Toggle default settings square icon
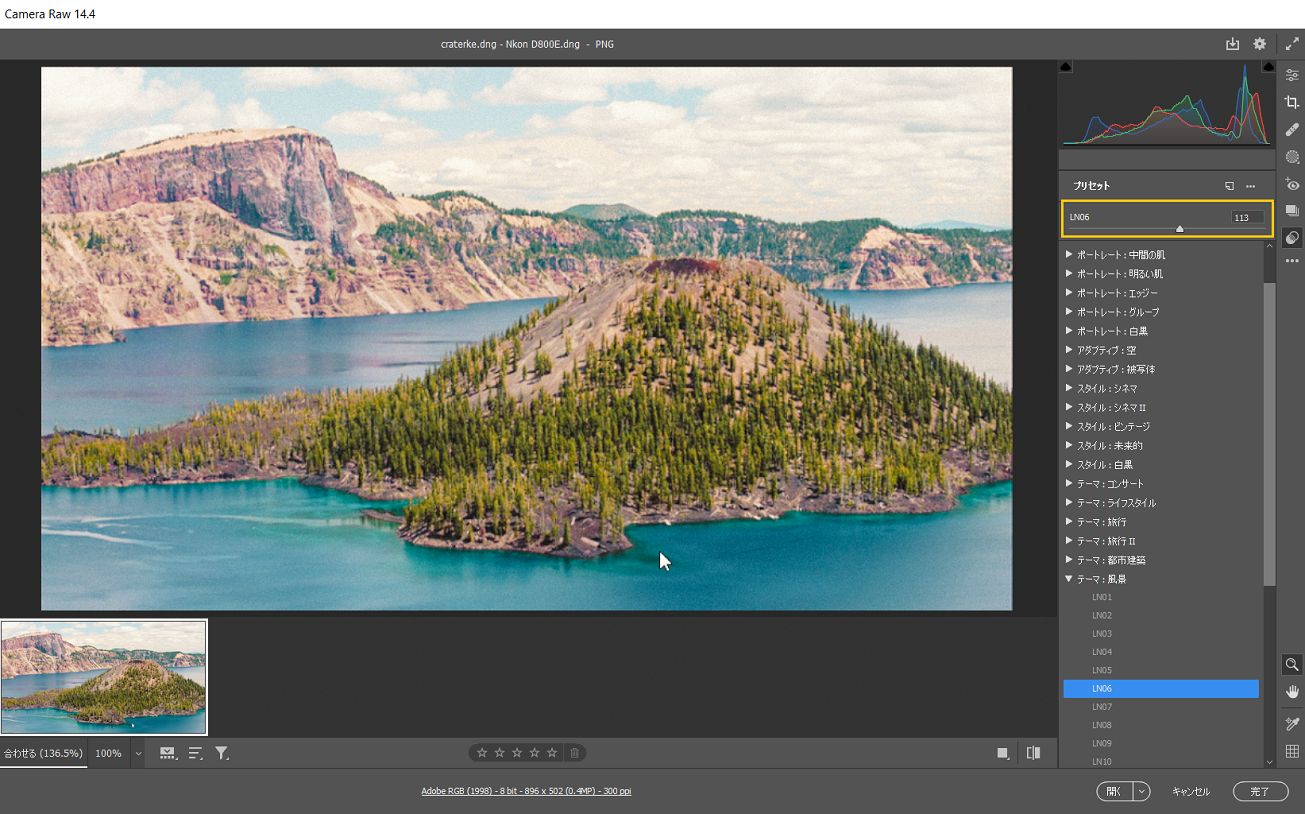The width and height of the screenshot is (1305, 814). pos(1002,753)
